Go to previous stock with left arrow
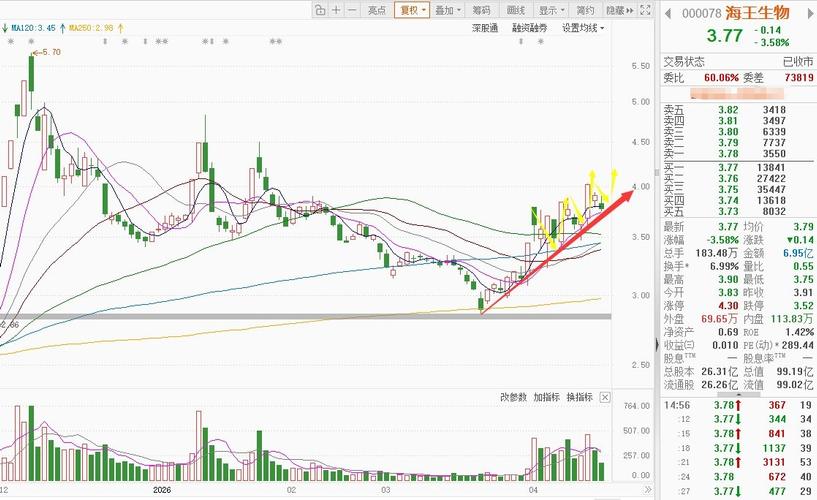Screen dimensions: 817x500 point(668,13)
